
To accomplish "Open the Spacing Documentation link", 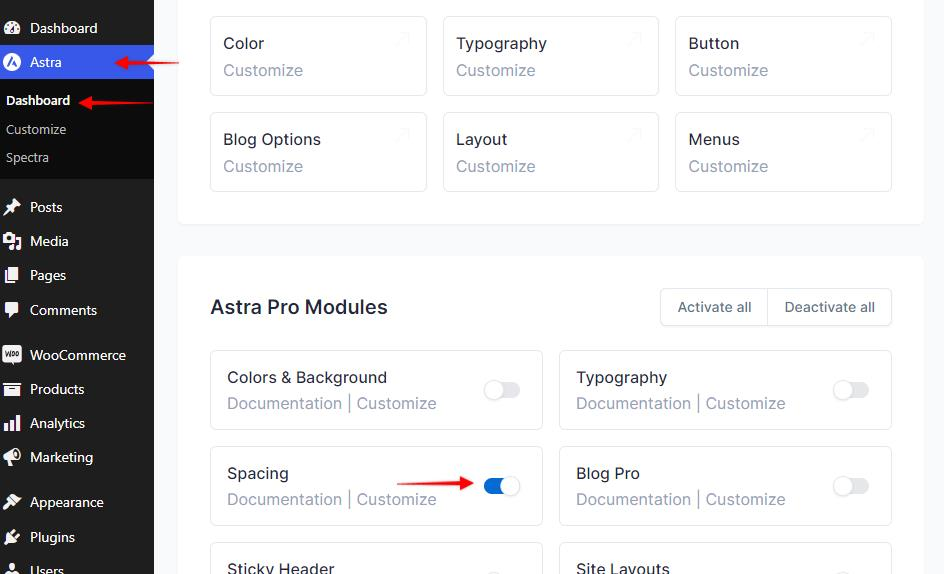I will 284,499.
